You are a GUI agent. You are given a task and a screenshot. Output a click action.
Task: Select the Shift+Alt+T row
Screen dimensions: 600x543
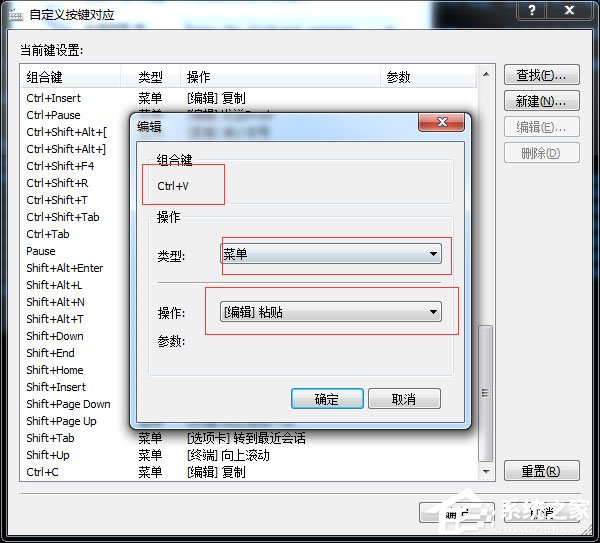55,319
